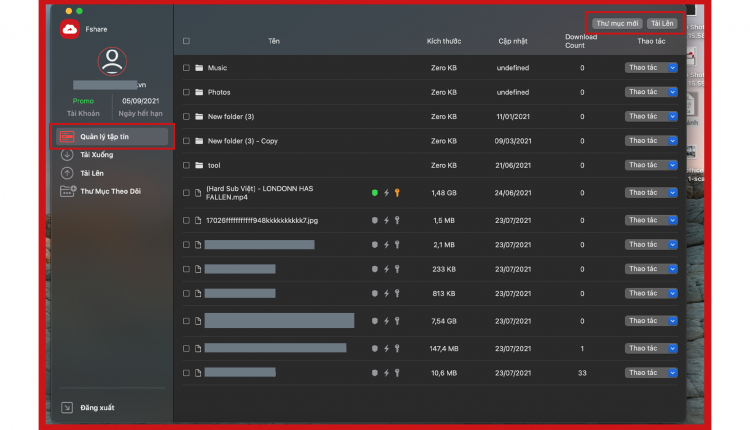Click the shield icon on the 17026...jpg row
Screen dimensions: 750x430
(375, 221)
